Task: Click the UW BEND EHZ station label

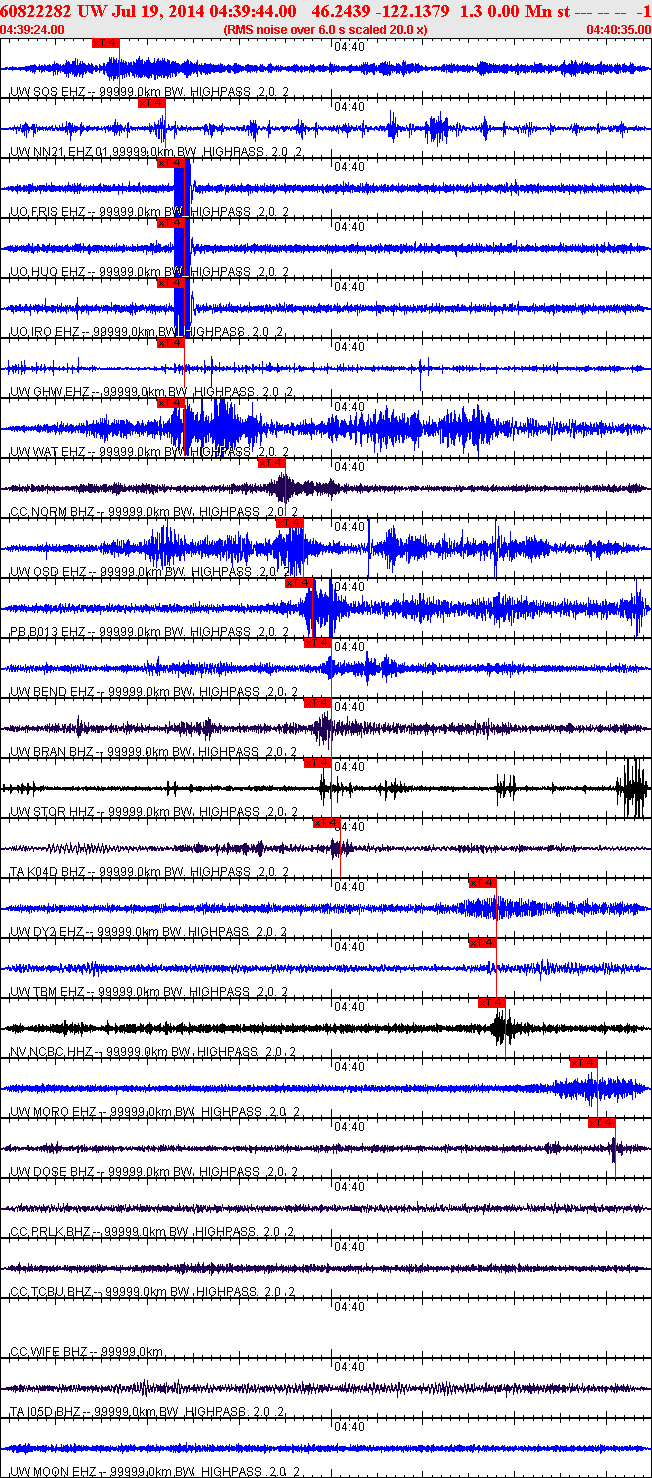Action: point(52,692)
